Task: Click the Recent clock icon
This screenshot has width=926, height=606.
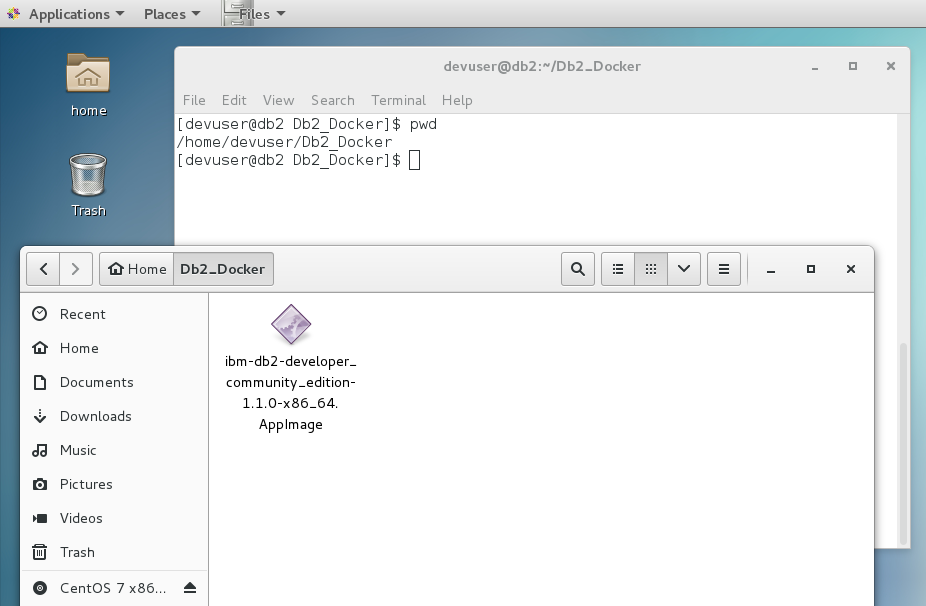Action: pos(40,314)
